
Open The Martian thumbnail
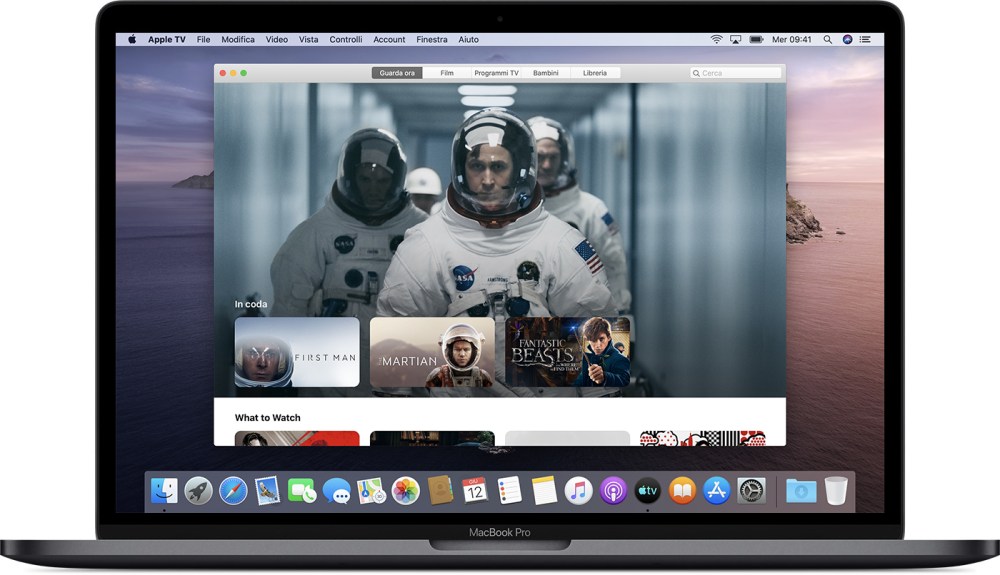432,353
